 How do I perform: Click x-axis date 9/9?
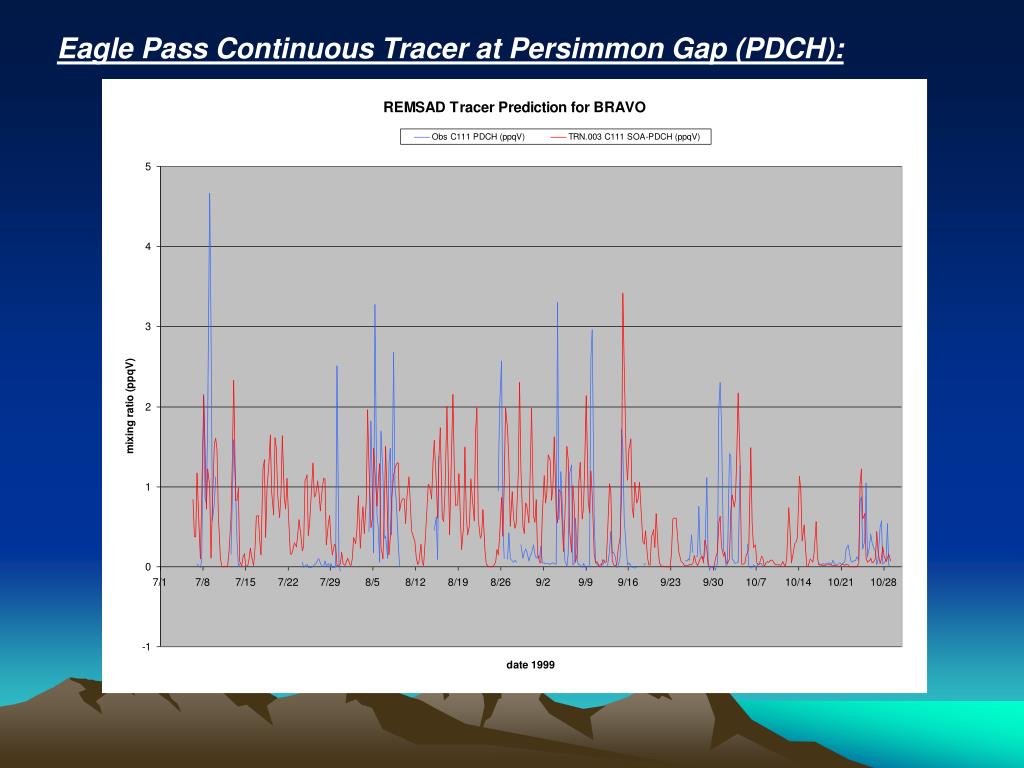(x=585, y=582)
